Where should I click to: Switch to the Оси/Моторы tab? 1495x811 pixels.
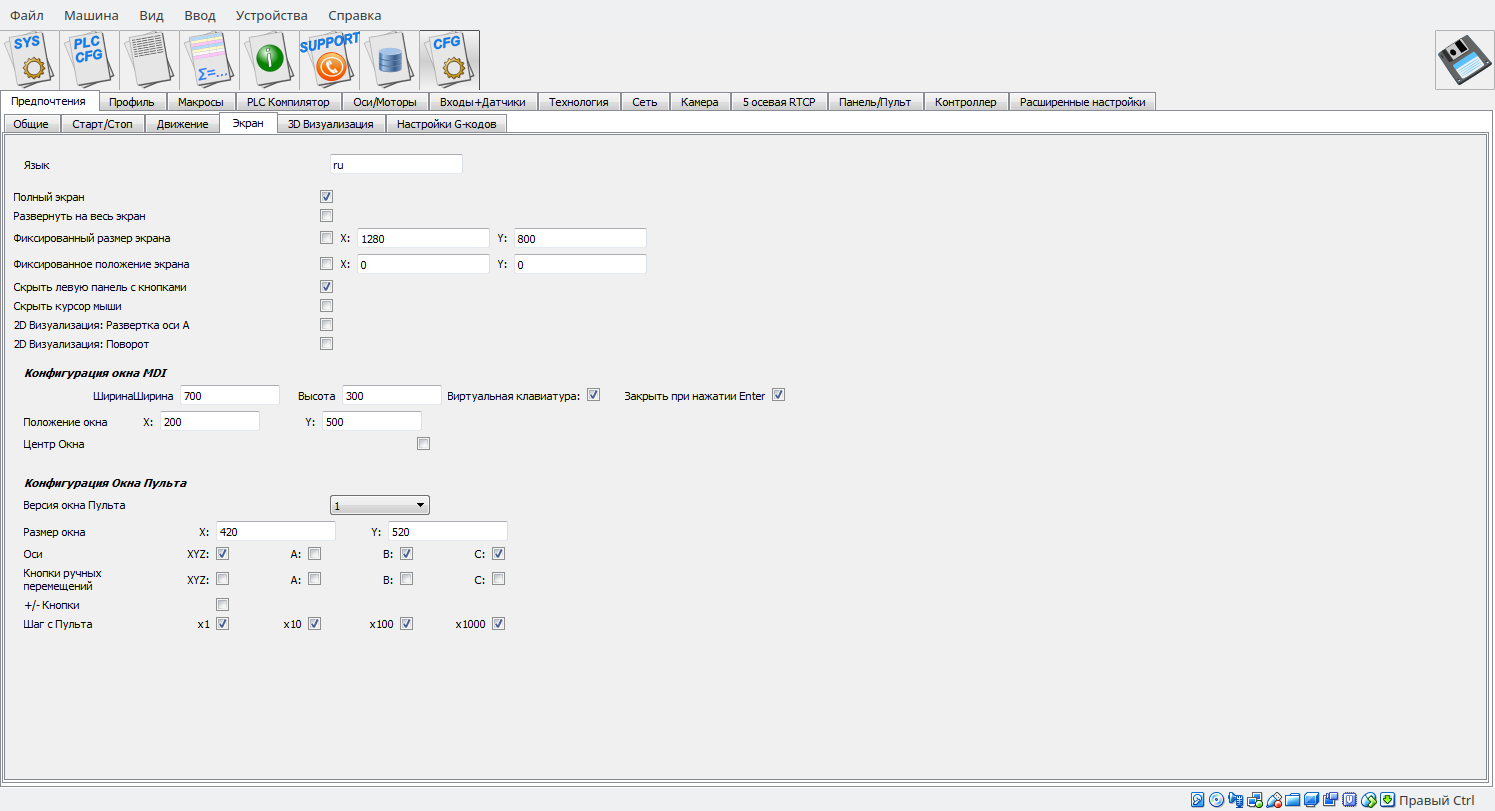385,102
